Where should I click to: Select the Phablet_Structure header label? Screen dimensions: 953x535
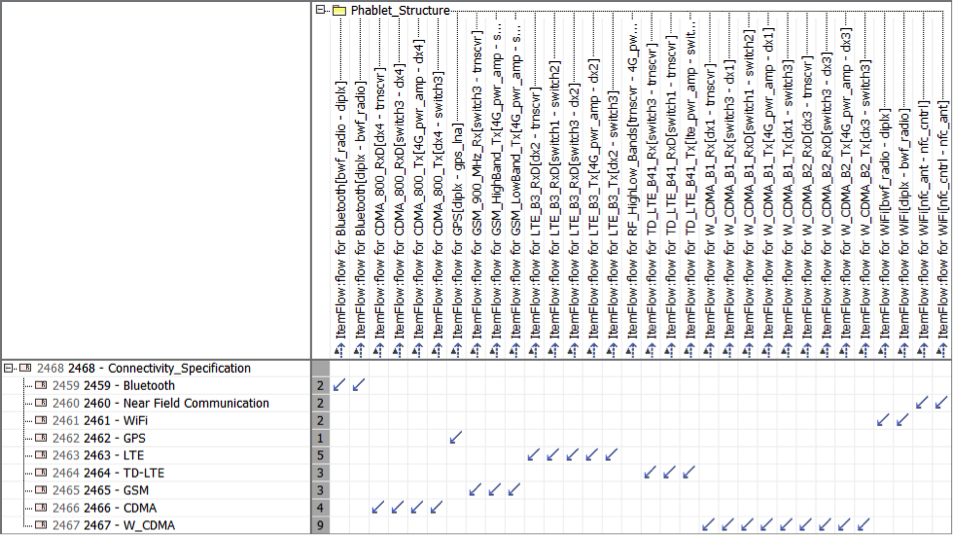(x=400, y=10)
